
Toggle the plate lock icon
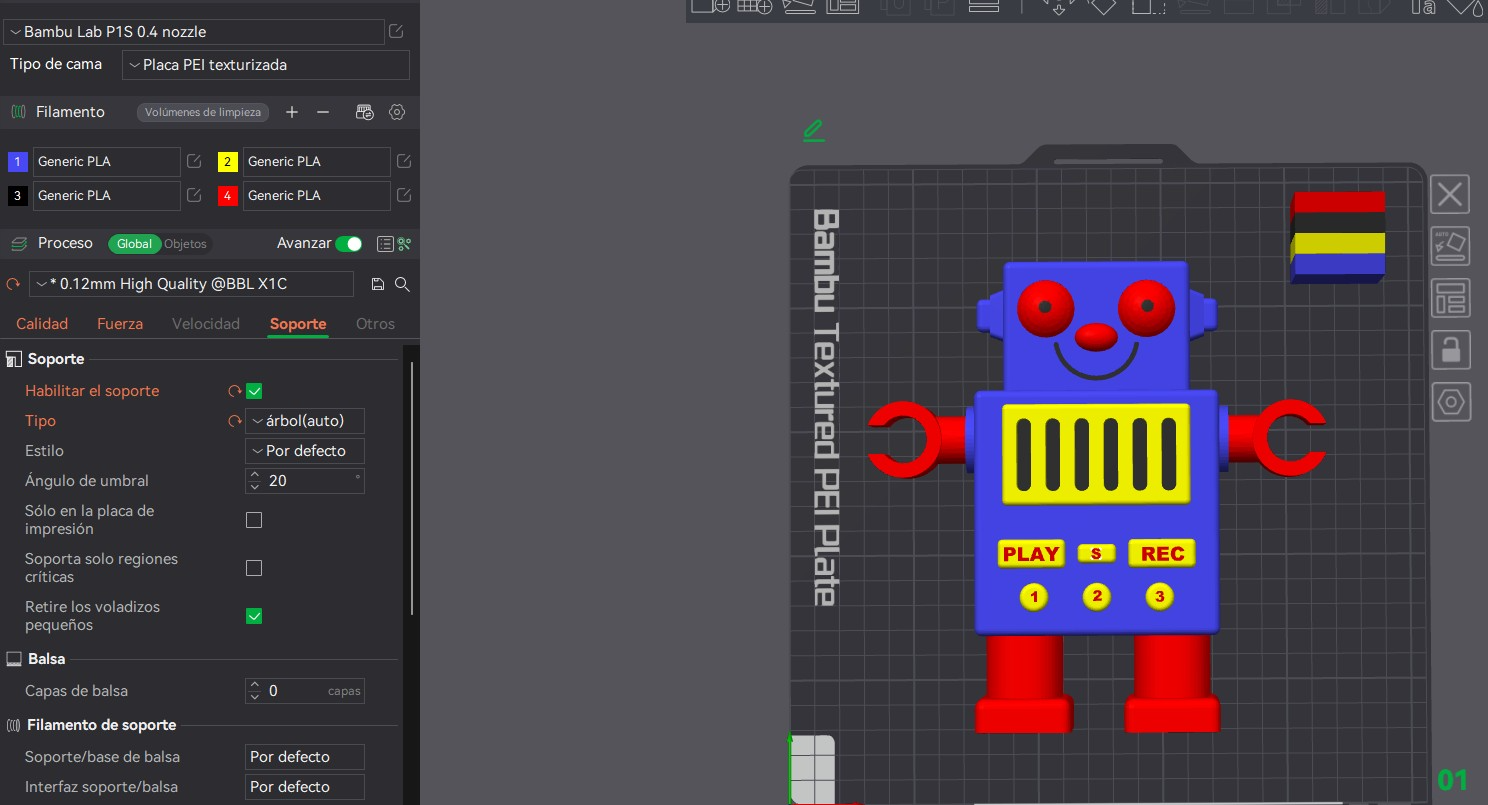[x=1450, y=350]
